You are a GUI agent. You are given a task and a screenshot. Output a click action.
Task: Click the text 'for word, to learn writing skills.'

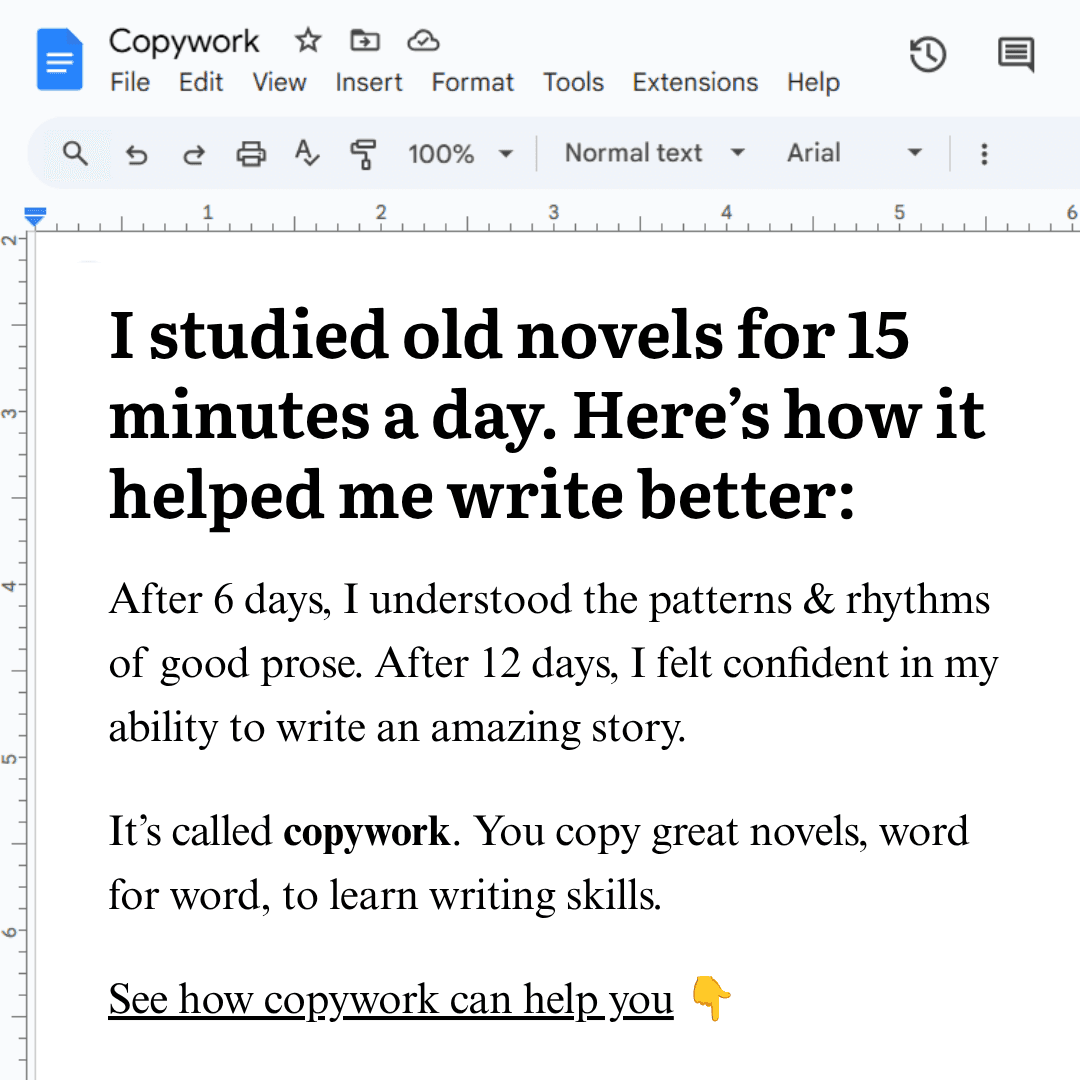[x=385, y=895]
